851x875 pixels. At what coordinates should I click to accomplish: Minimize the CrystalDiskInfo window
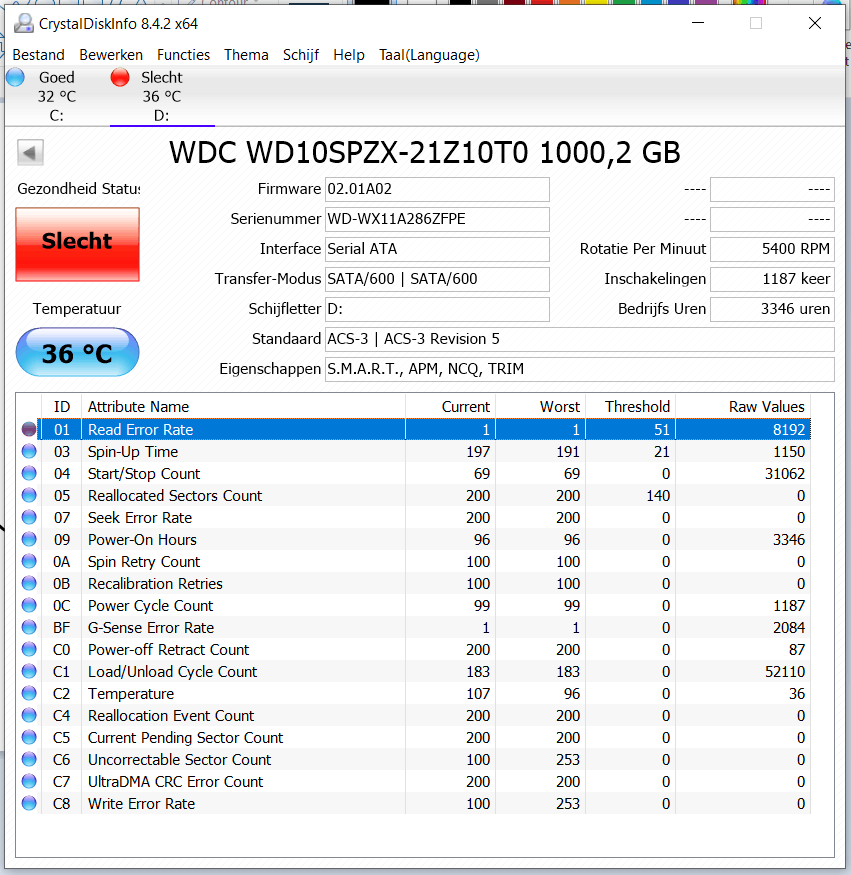click(698, 23)
